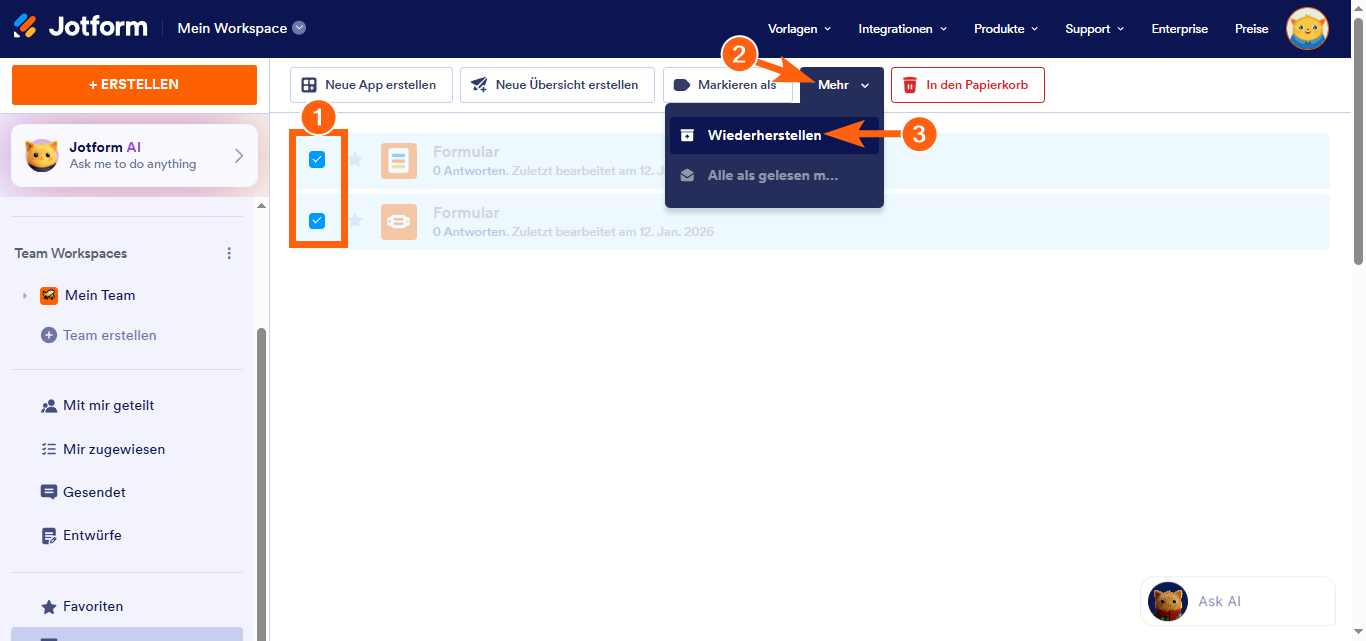Click sidebar scroll-up arrow

click(x=262, y=206)
